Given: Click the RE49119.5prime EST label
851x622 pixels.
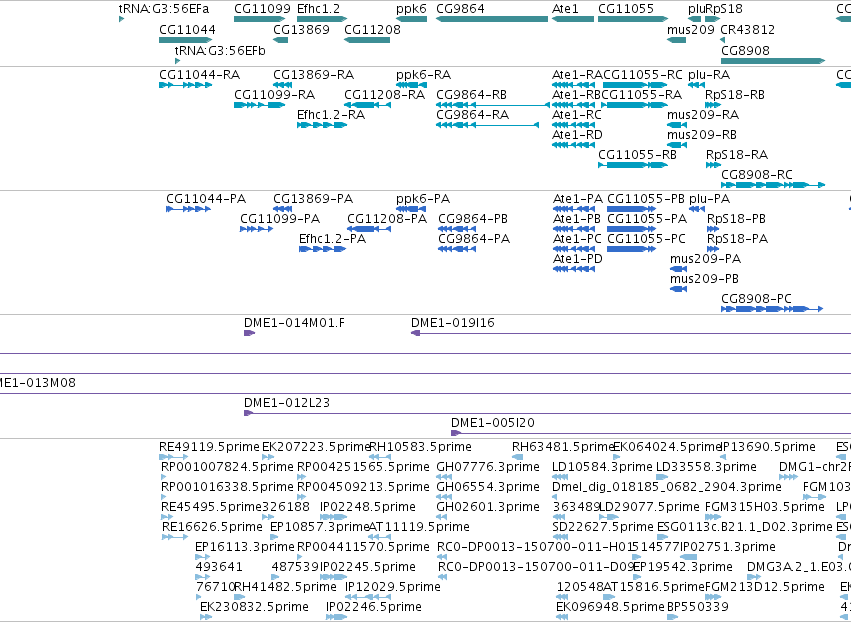Looking at the screenshot, I should [209, 447].
